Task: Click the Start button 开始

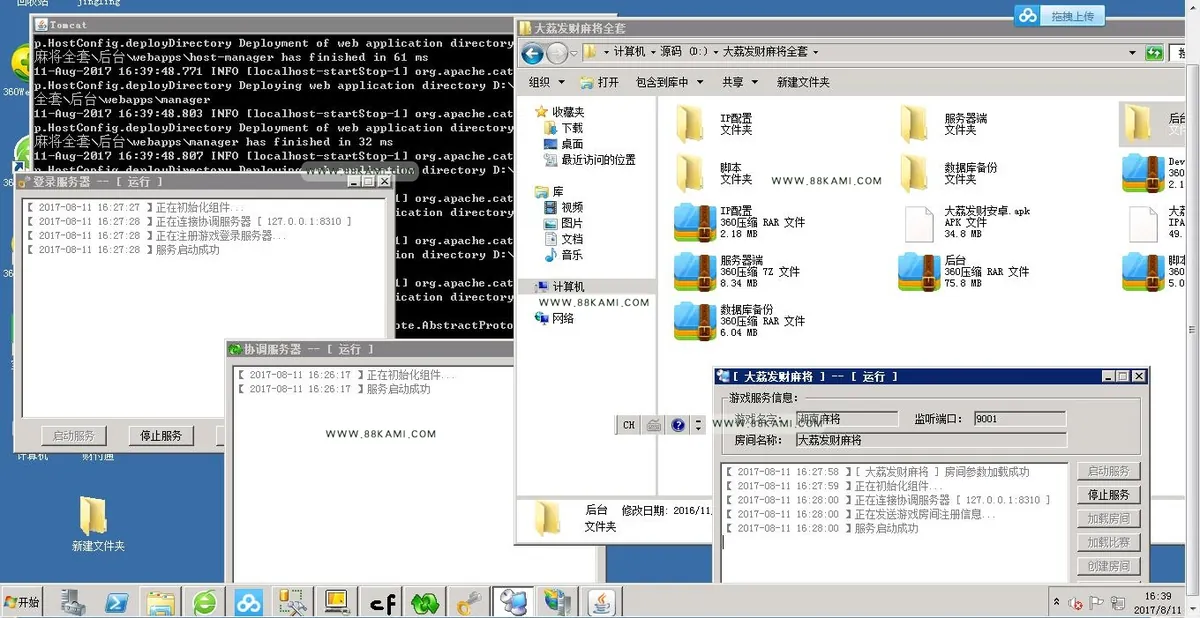Action: (x=22, y=602)
